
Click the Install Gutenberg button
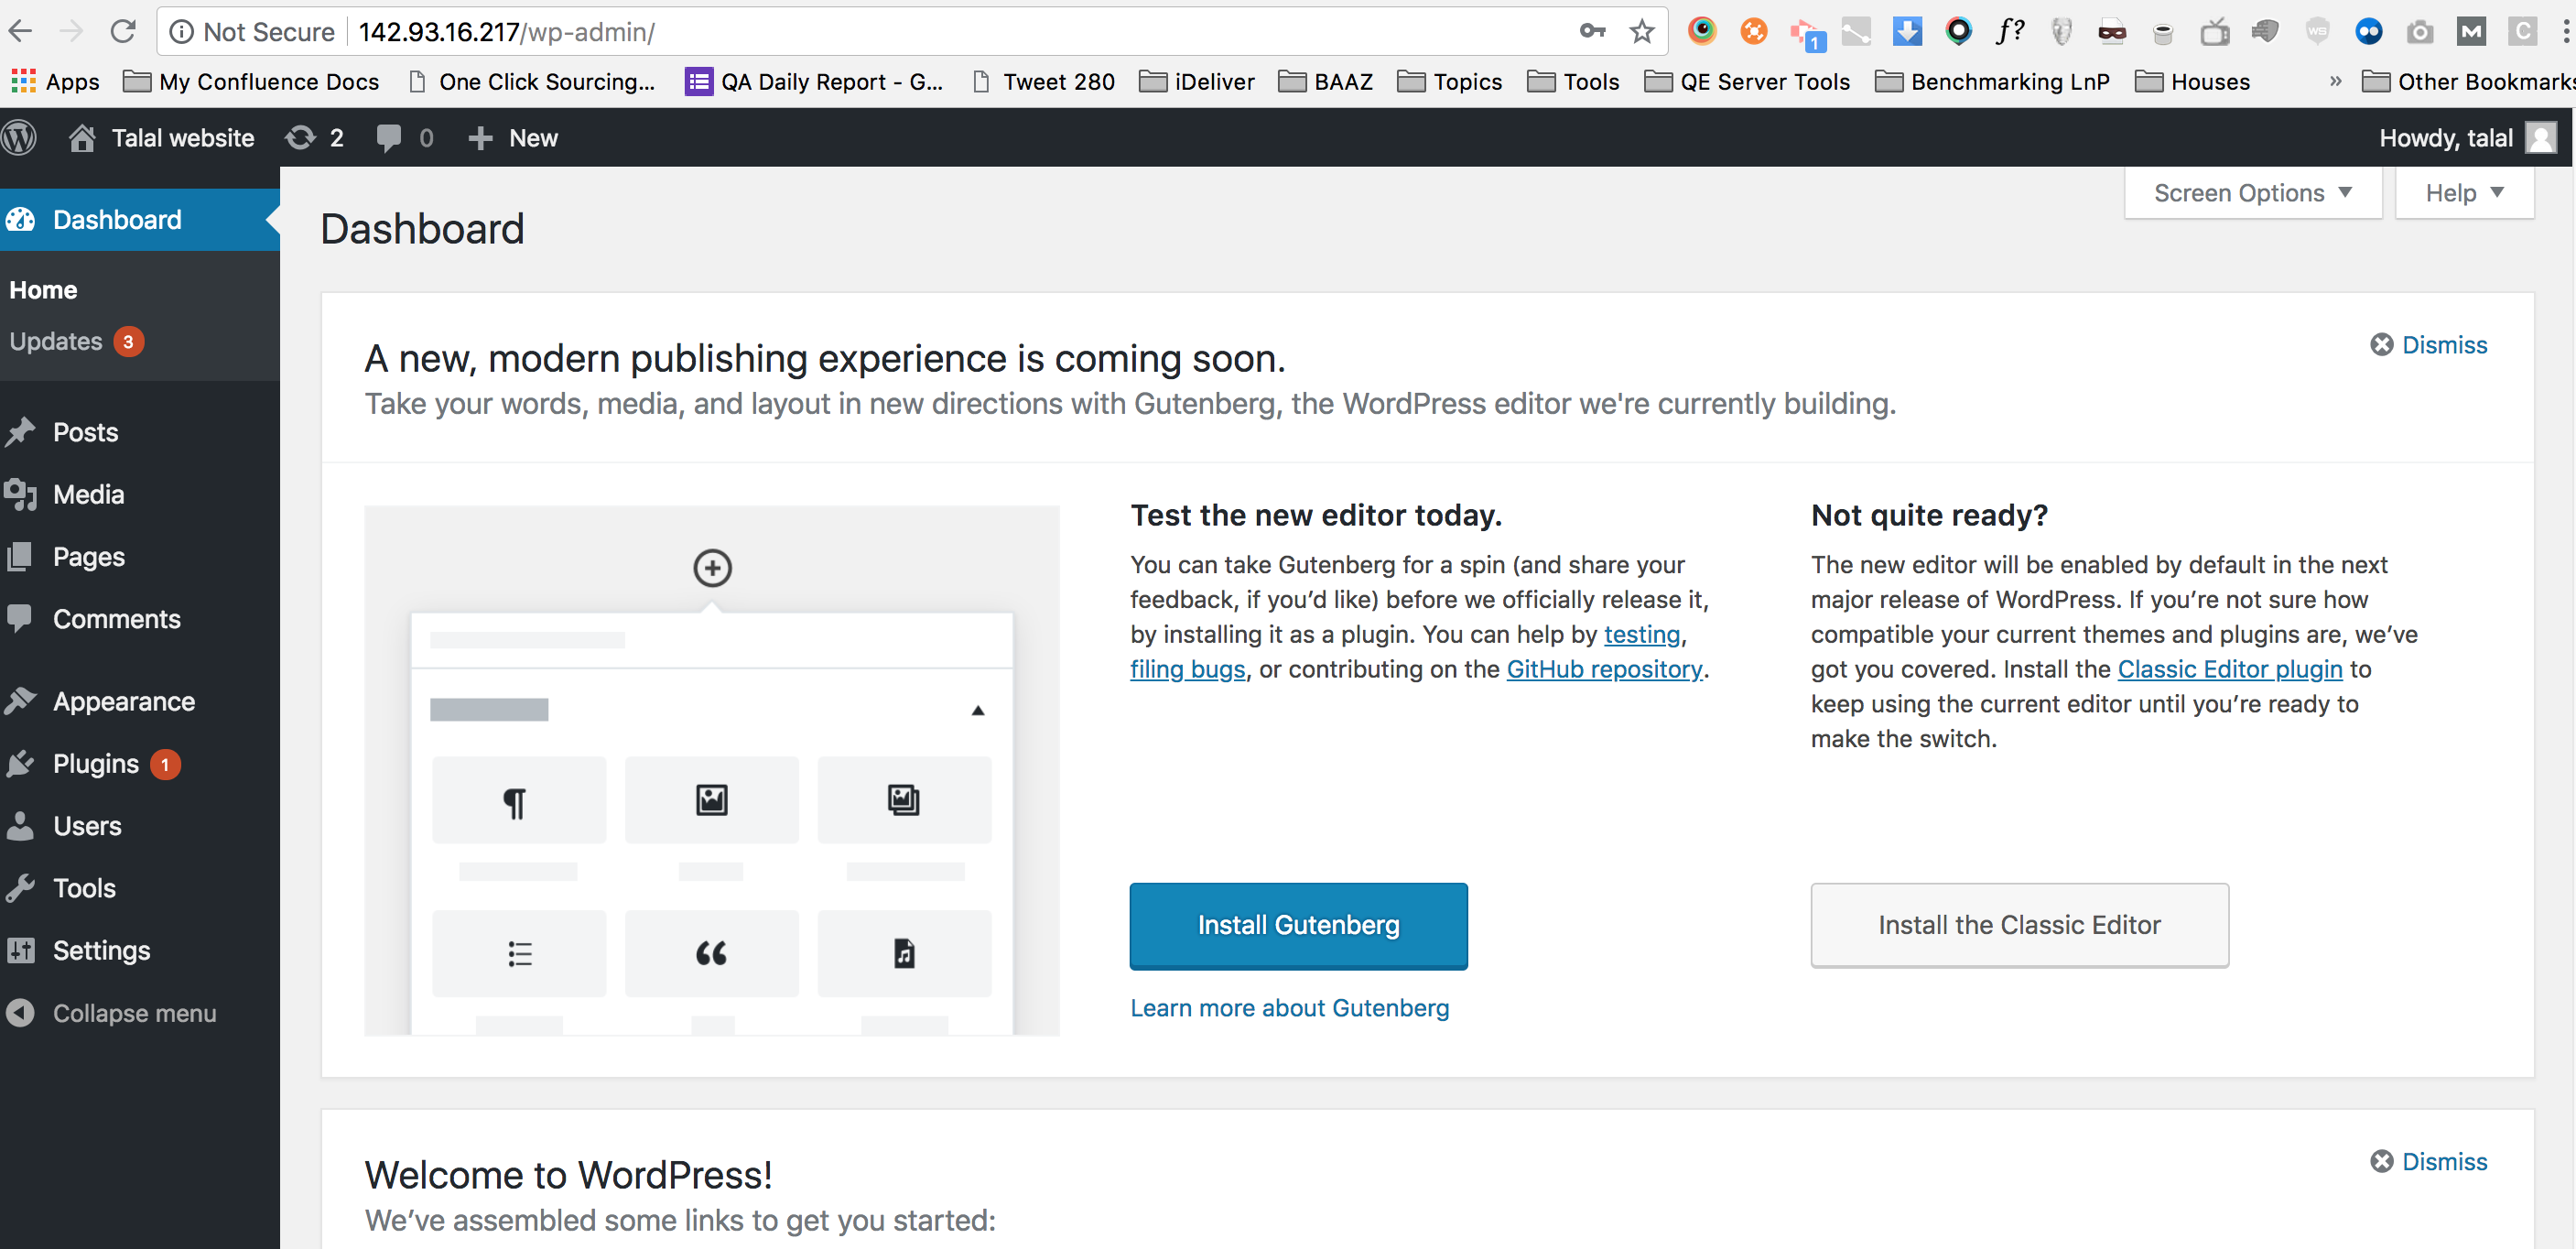pos(1298,925)
